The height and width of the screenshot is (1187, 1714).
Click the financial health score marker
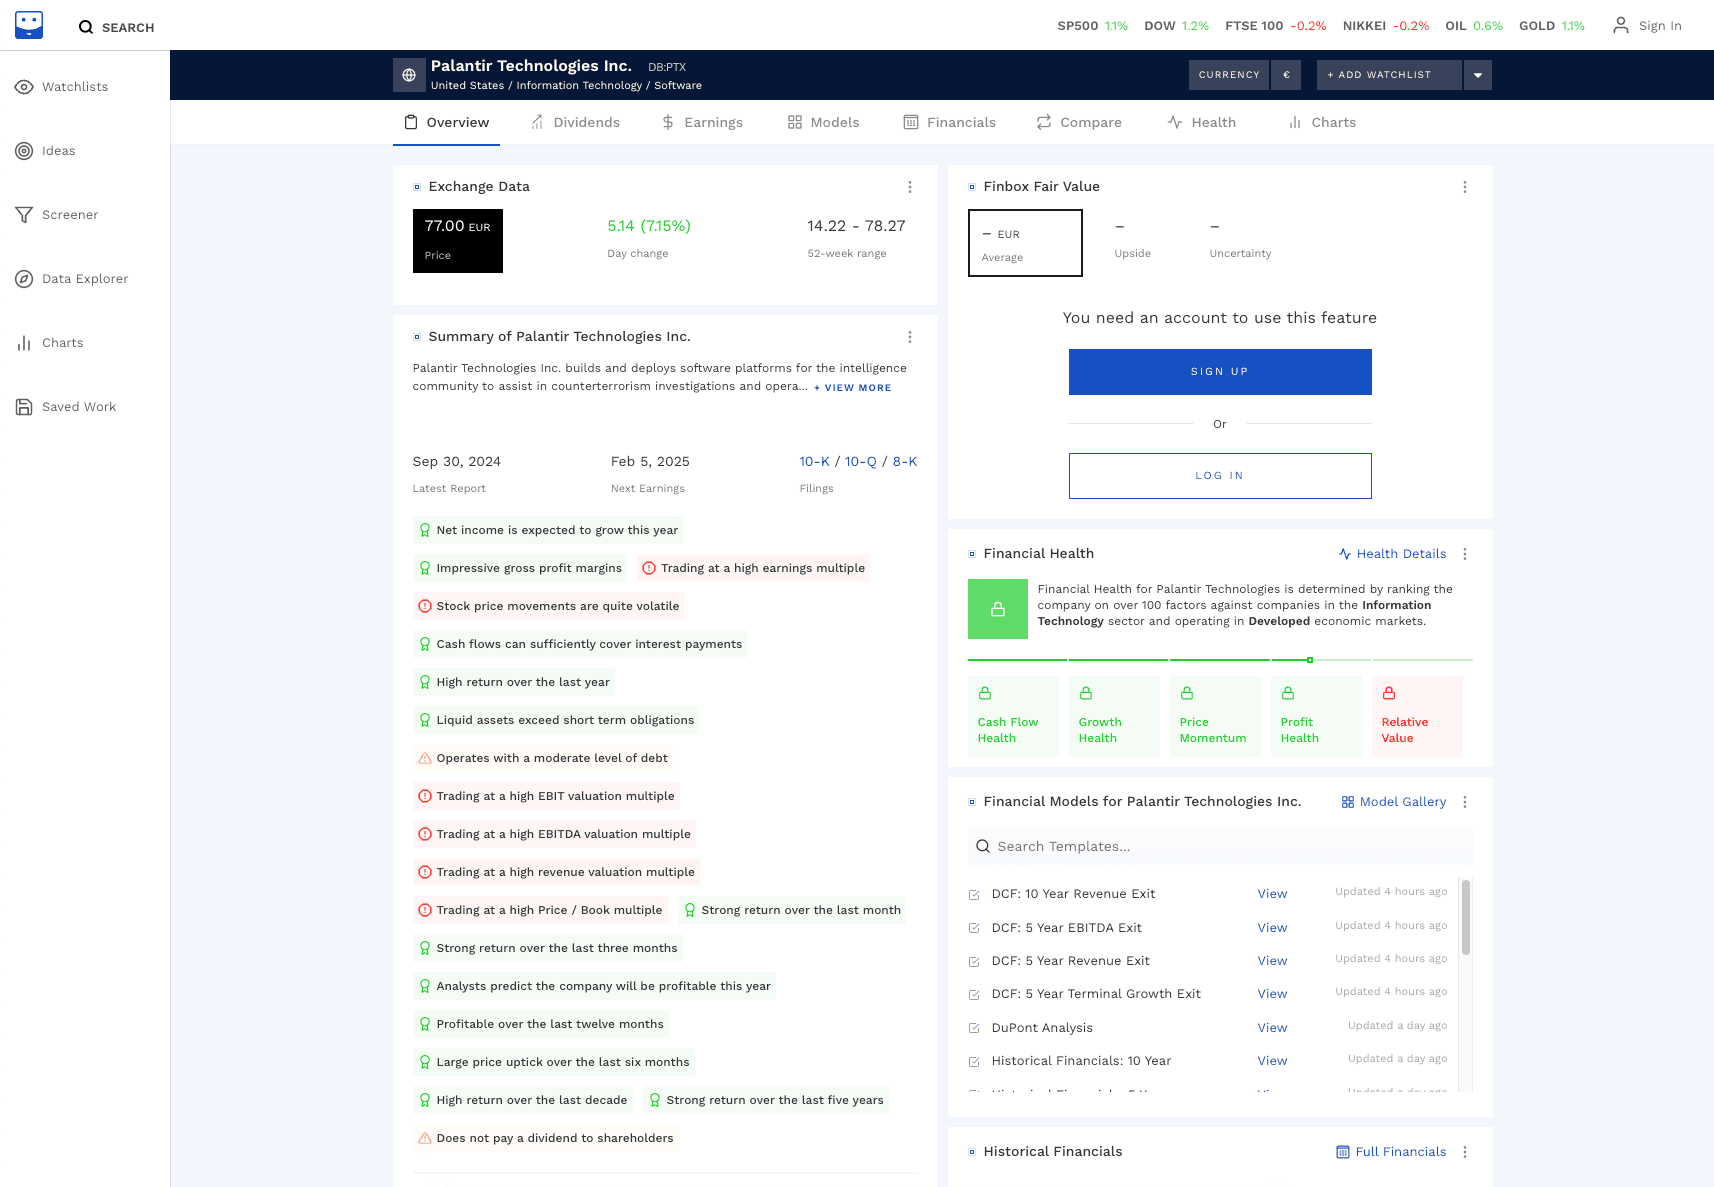coord(1310,660)
